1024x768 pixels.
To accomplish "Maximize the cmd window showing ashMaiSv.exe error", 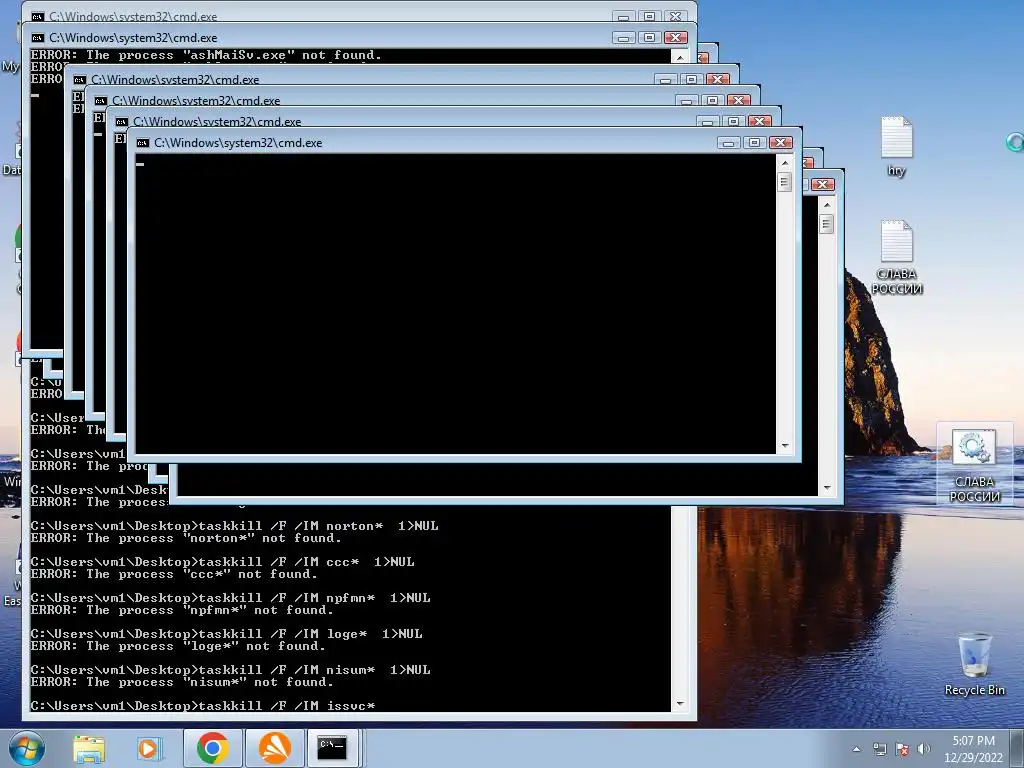I will click(650, 37).
